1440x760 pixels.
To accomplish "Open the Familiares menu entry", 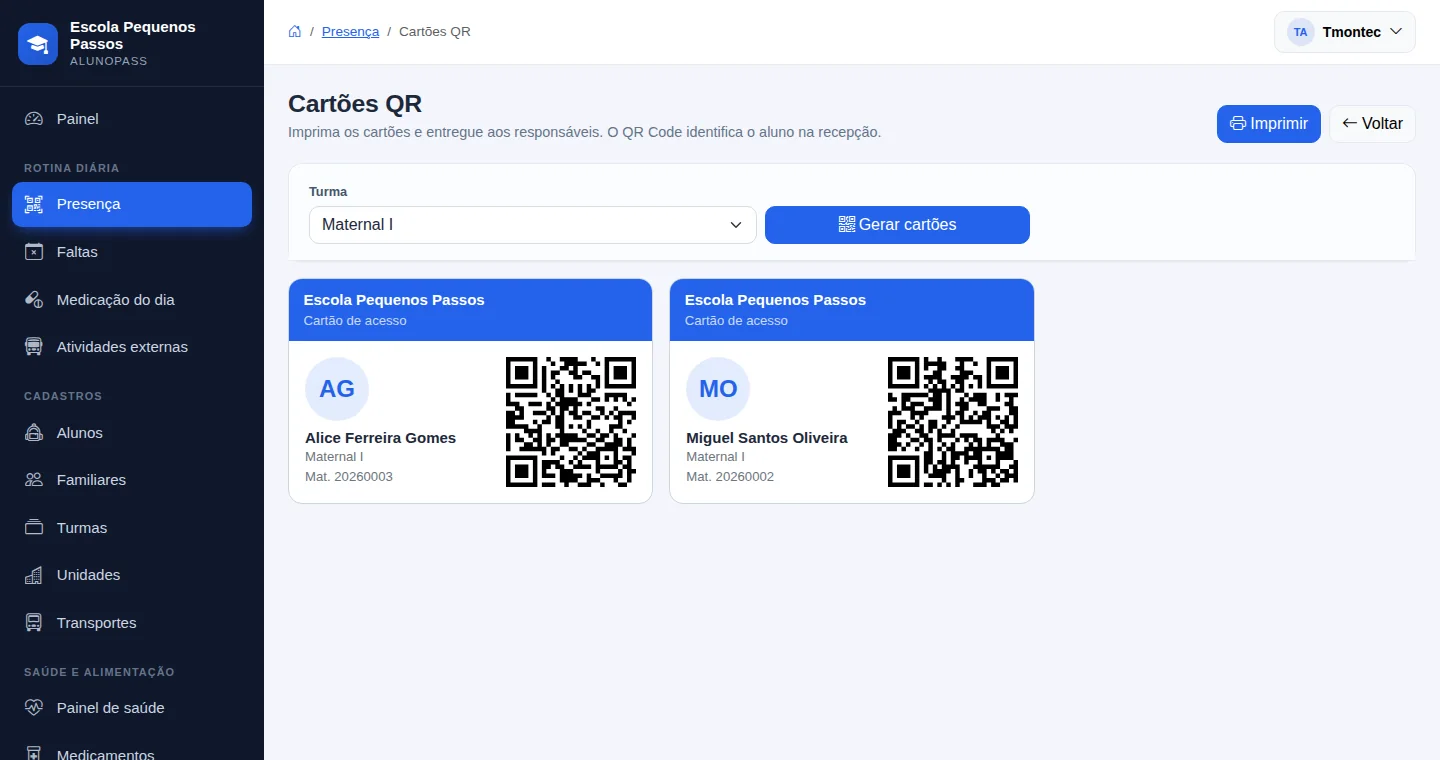I will (x=132, y=480).
